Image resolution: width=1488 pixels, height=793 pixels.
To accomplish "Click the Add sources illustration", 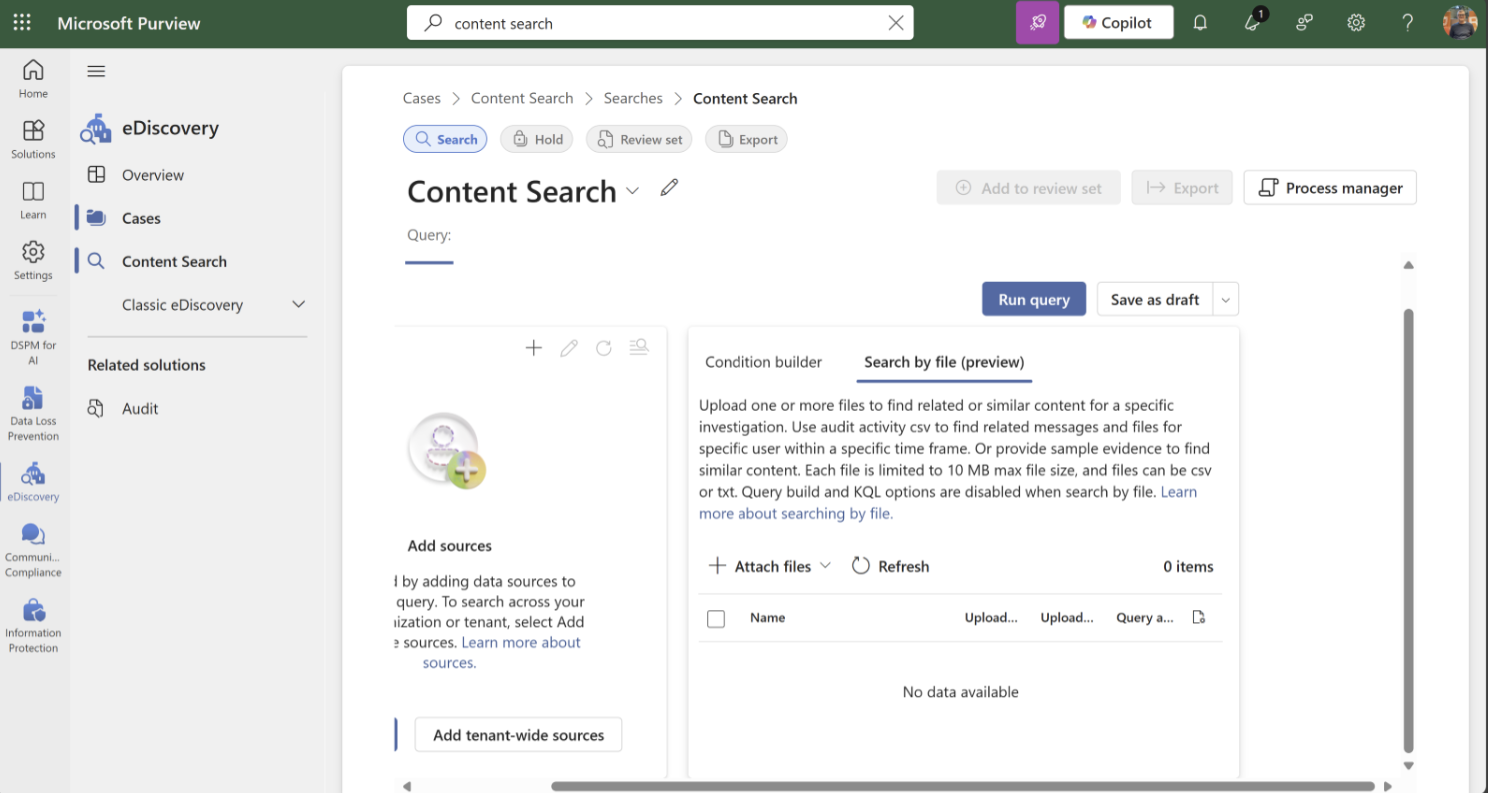I will (x=447, y=451).
